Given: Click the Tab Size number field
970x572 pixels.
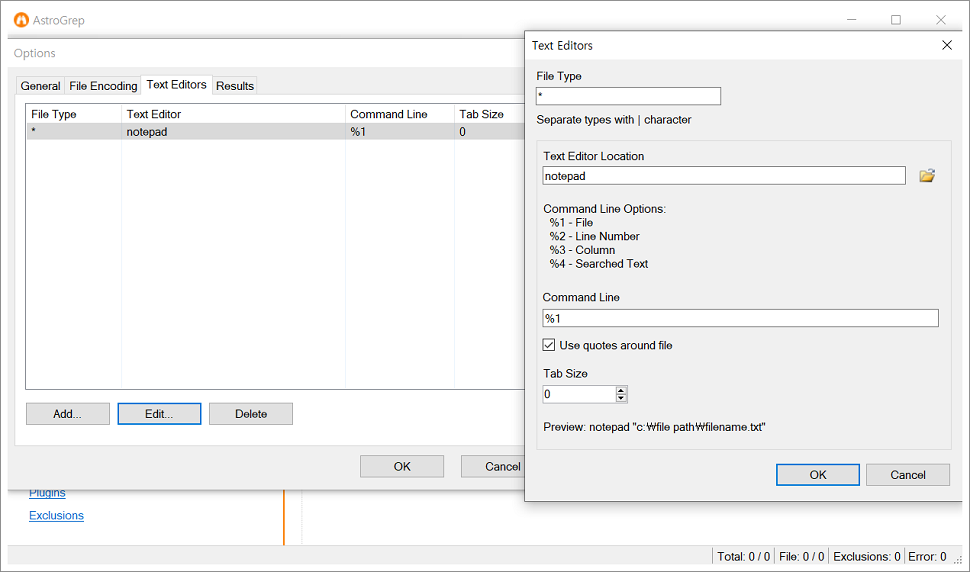Looking at the screenshot, I should (579, 394).
